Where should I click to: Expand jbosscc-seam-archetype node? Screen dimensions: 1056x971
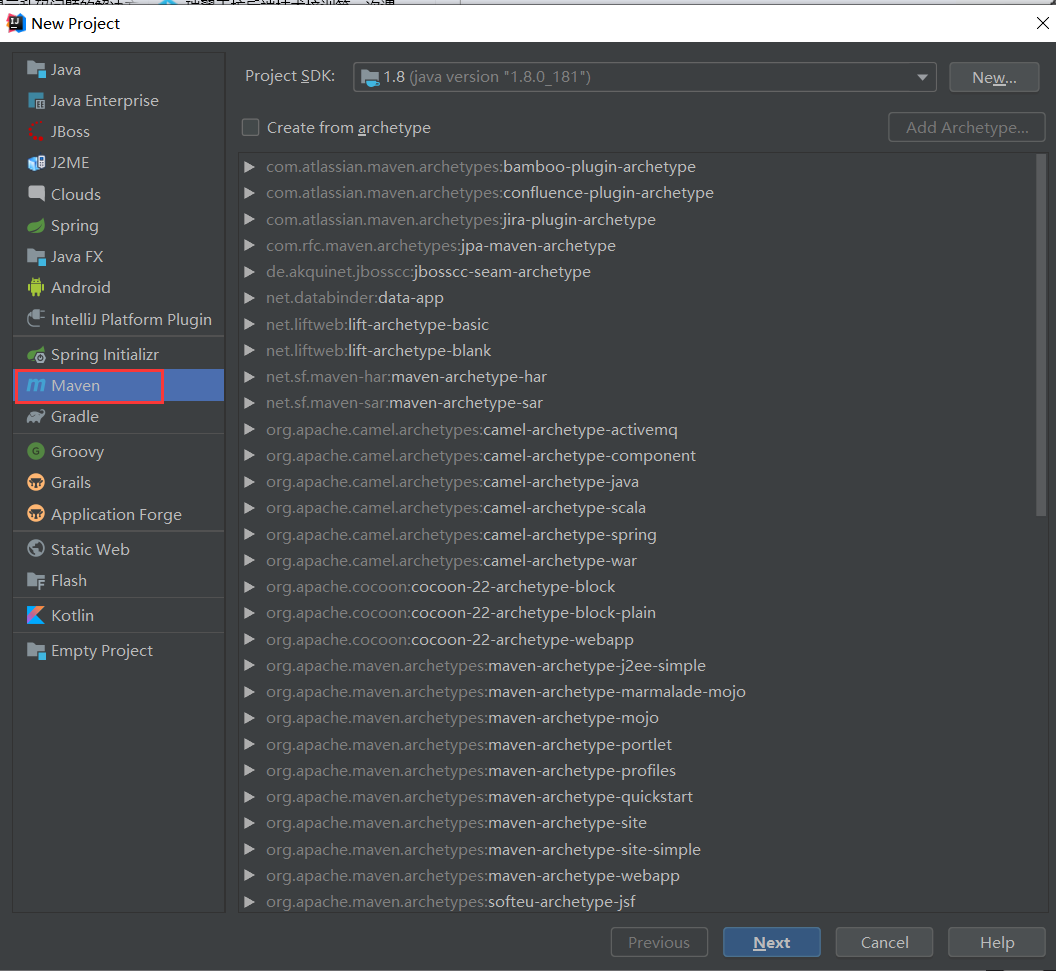coord(249,272)
